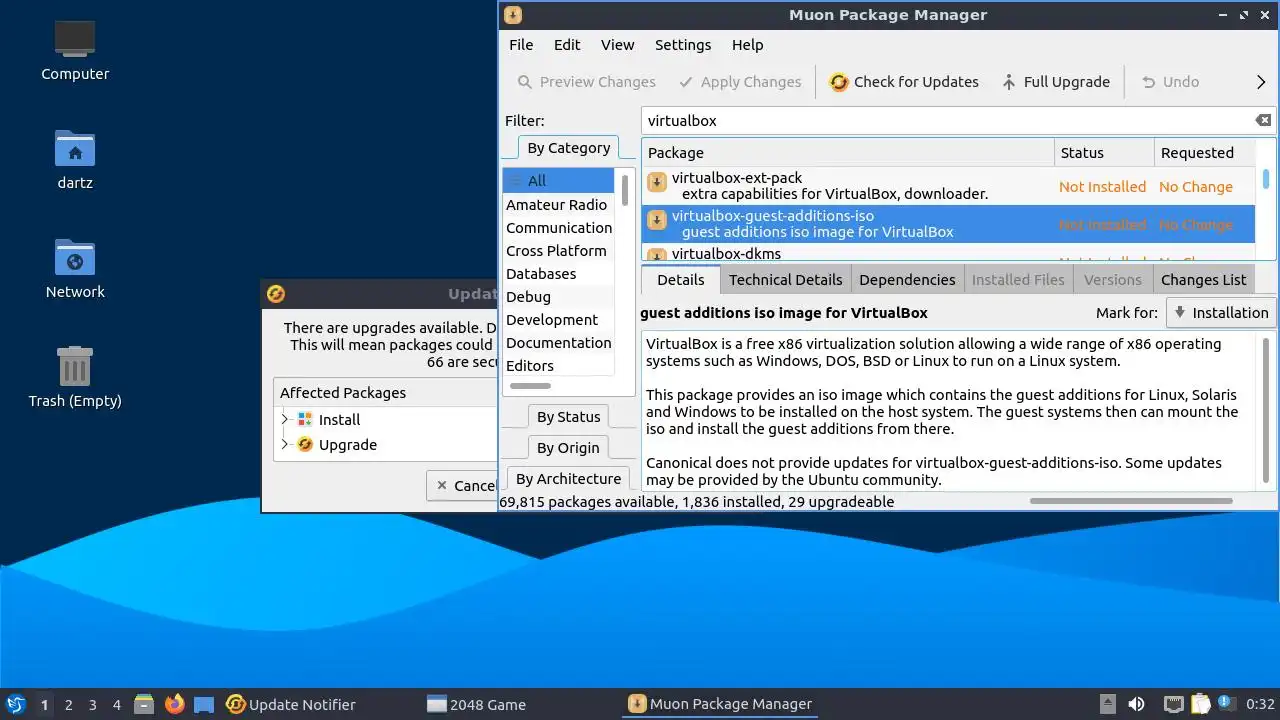This screenshot has width=1280, height=720.
Task: Clear the filter text field
Action: 1263,120
